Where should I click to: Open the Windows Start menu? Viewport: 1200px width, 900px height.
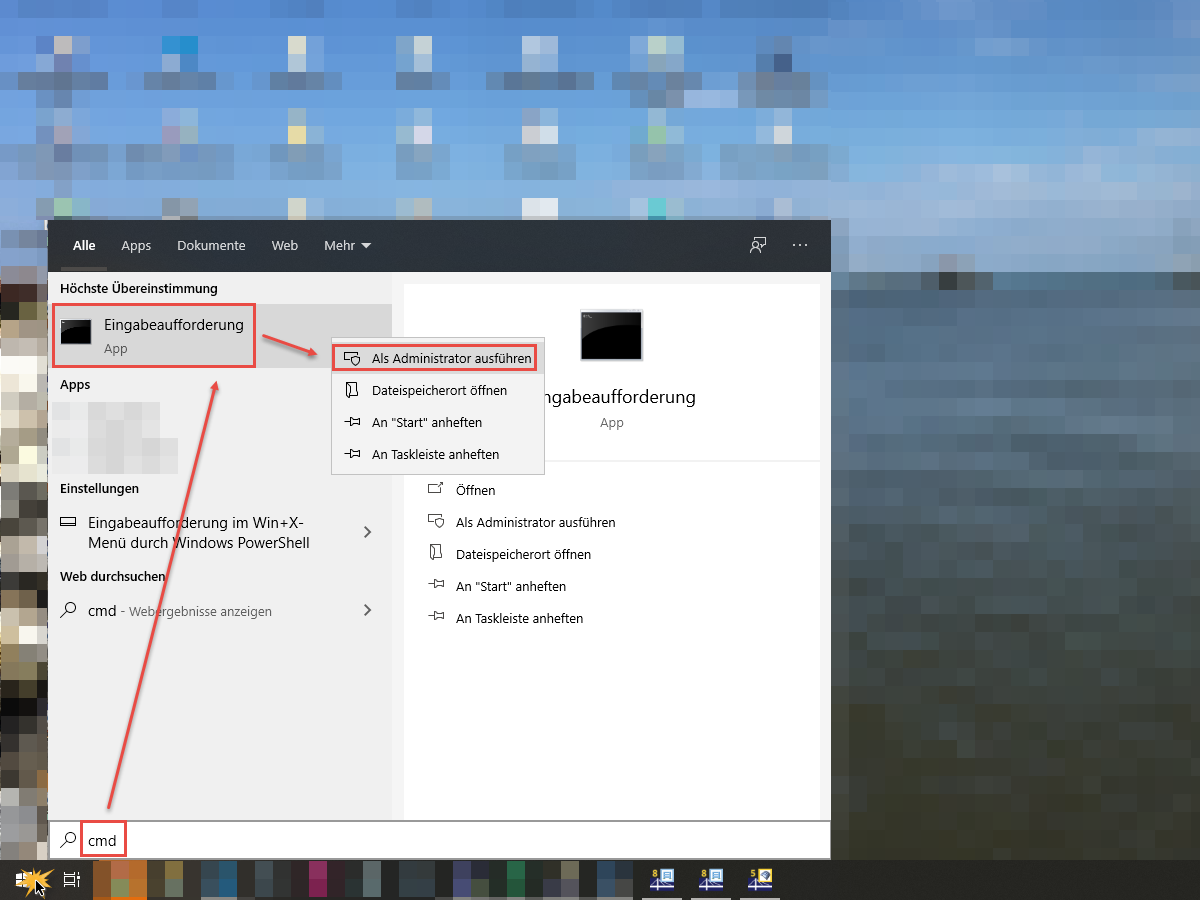point(20,880)
